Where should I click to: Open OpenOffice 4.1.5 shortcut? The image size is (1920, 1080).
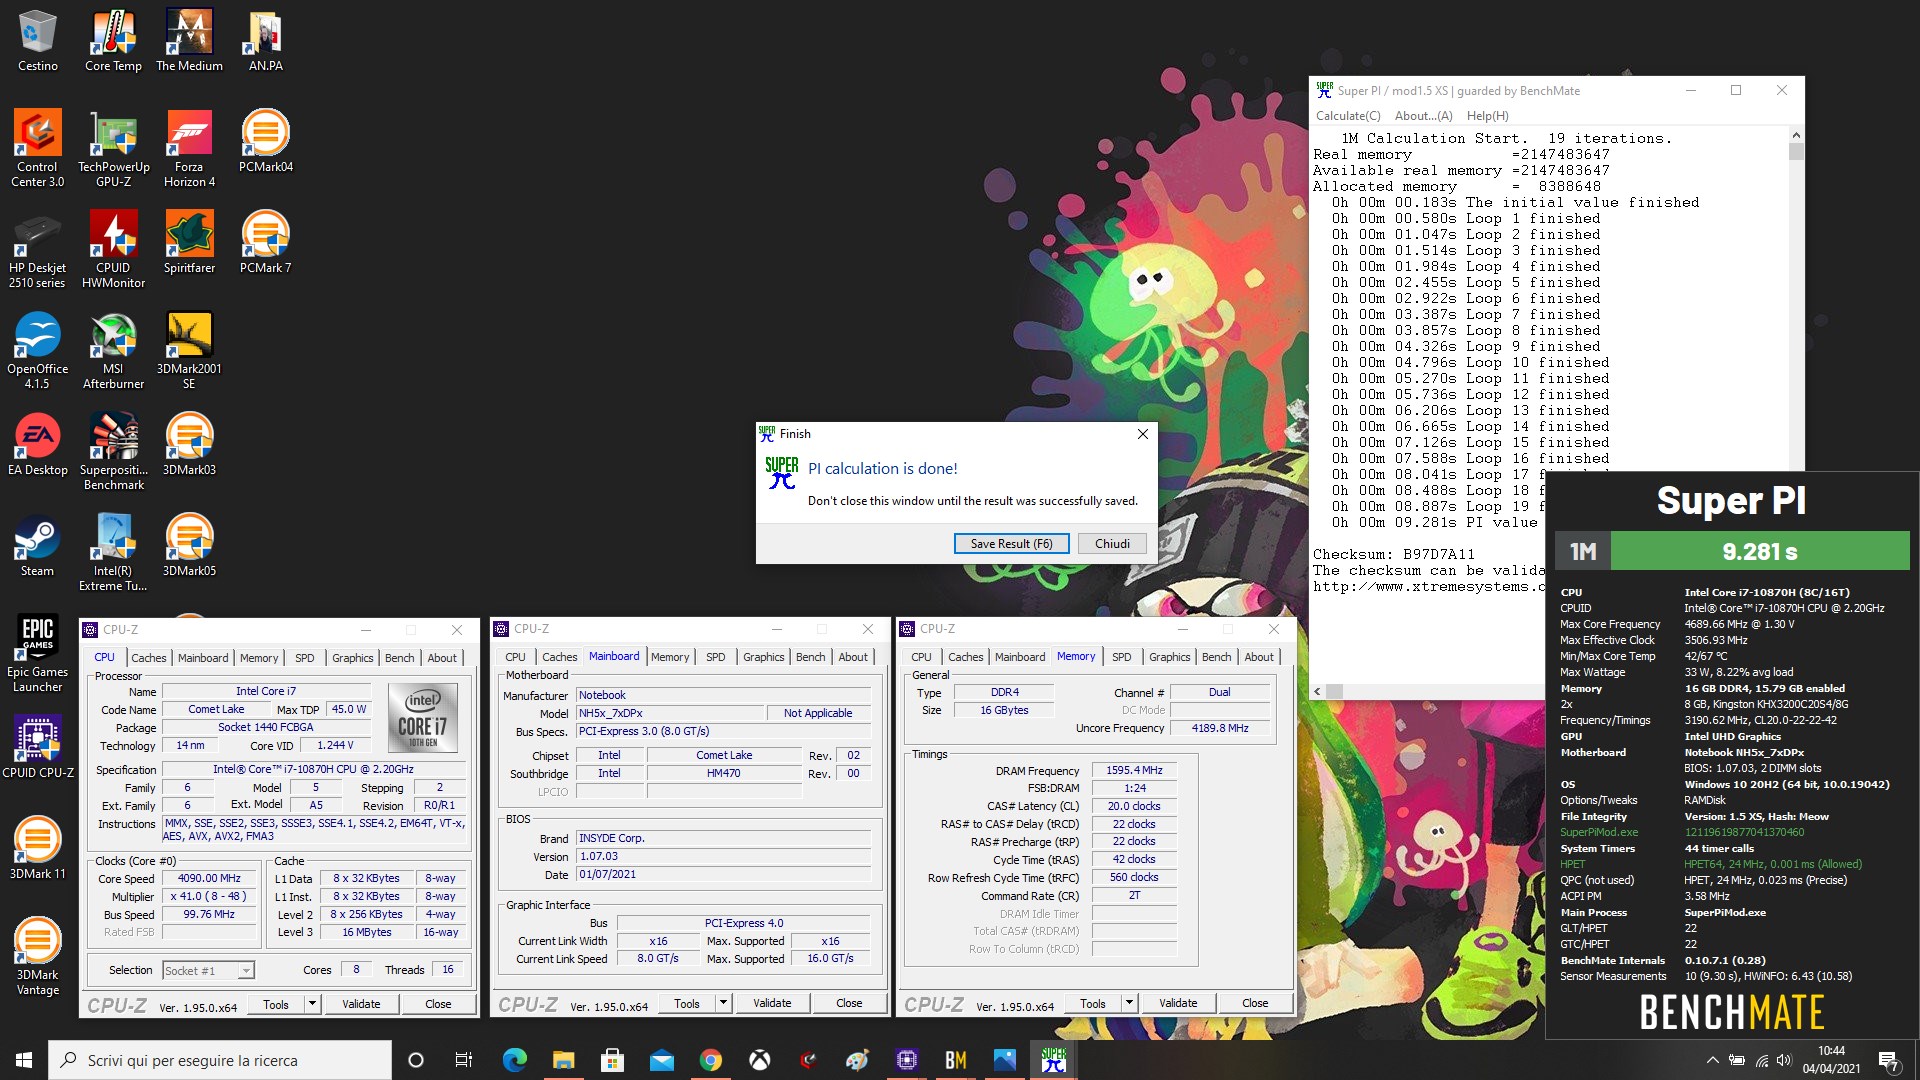(37, 350)
